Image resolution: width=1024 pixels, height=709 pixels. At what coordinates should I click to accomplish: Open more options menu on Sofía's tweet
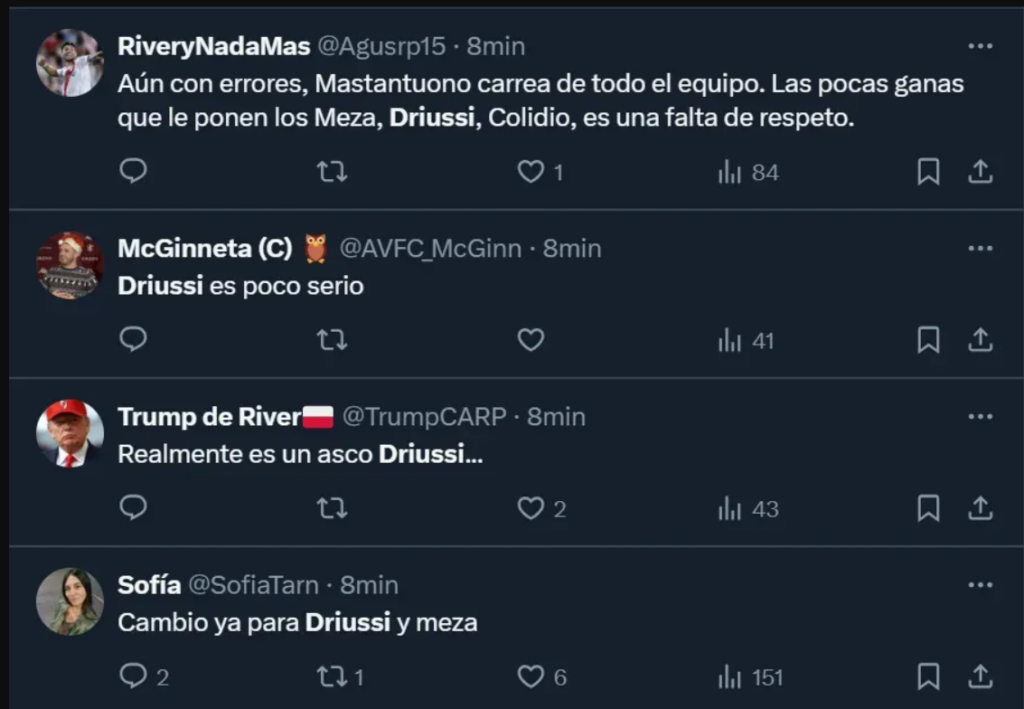coord(980,585)
